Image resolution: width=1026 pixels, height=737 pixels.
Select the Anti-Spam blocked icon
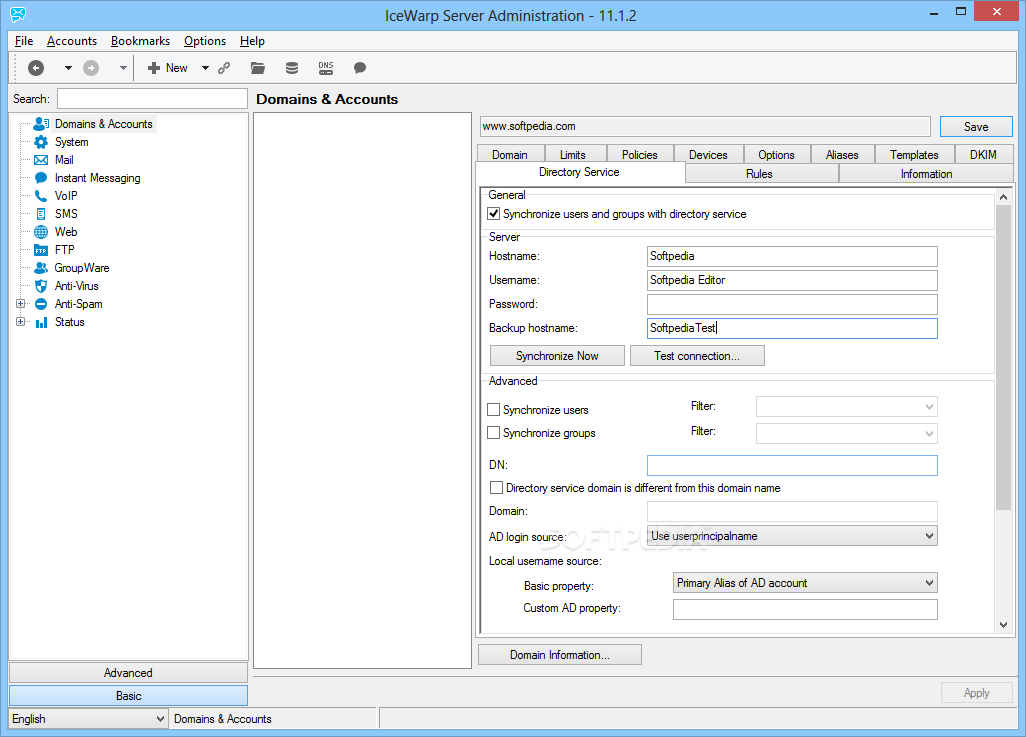41,304
